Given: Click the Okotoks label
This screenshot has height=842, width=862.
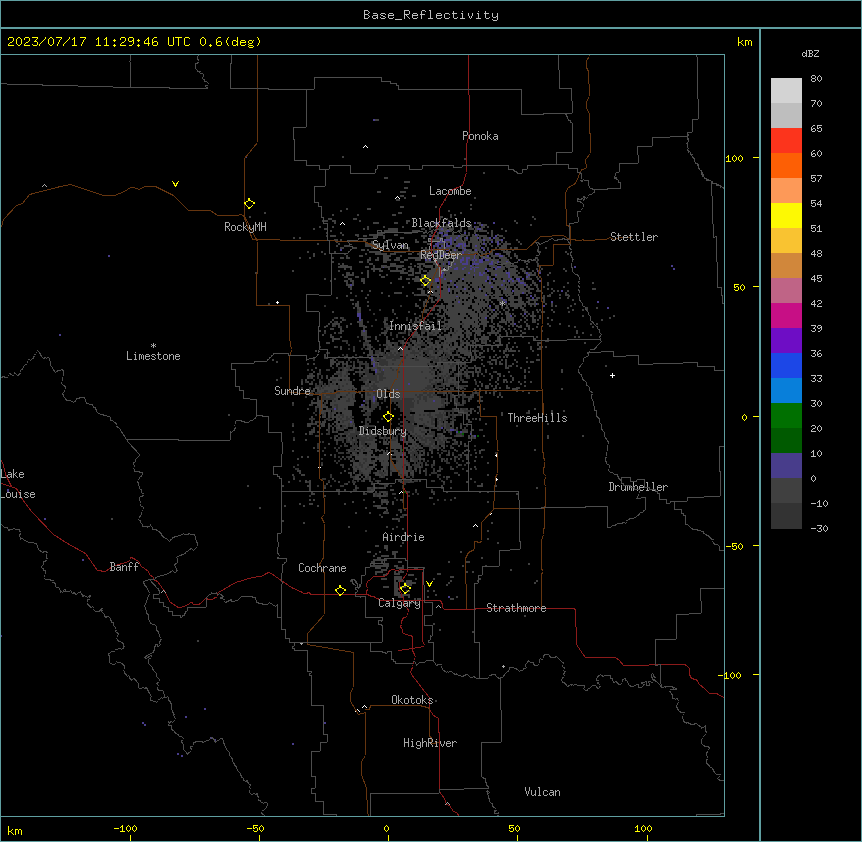Looking at the screenshot, I should pyautogui.click(x=412, y=700).
